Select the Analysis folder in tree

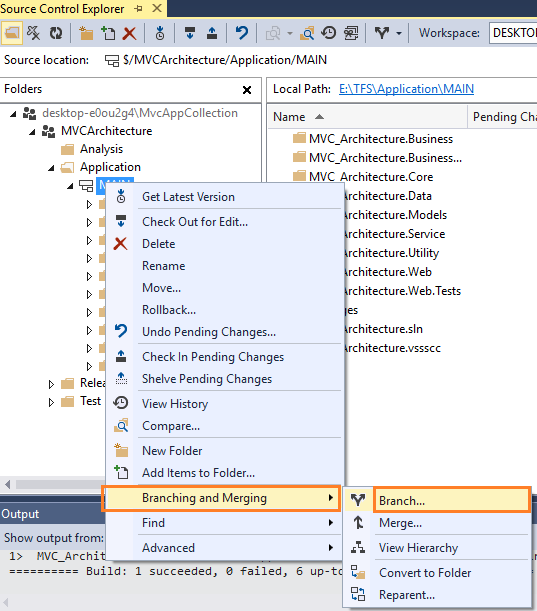pyautogui.click(x=101, y=149)
